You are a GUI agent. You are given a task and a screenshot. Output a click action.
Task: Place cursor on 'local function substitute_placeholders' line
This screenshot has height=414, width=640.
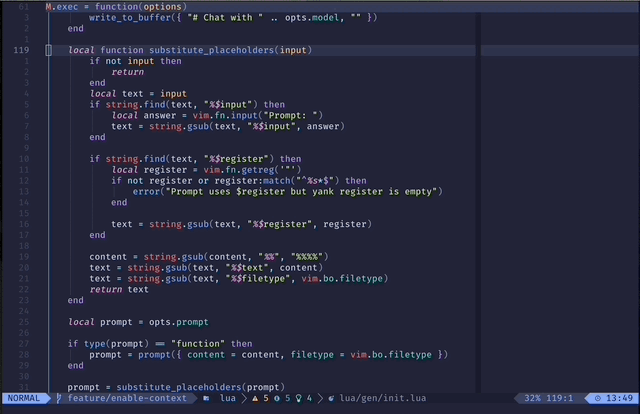pyautogui.click(x=190, y=50)
